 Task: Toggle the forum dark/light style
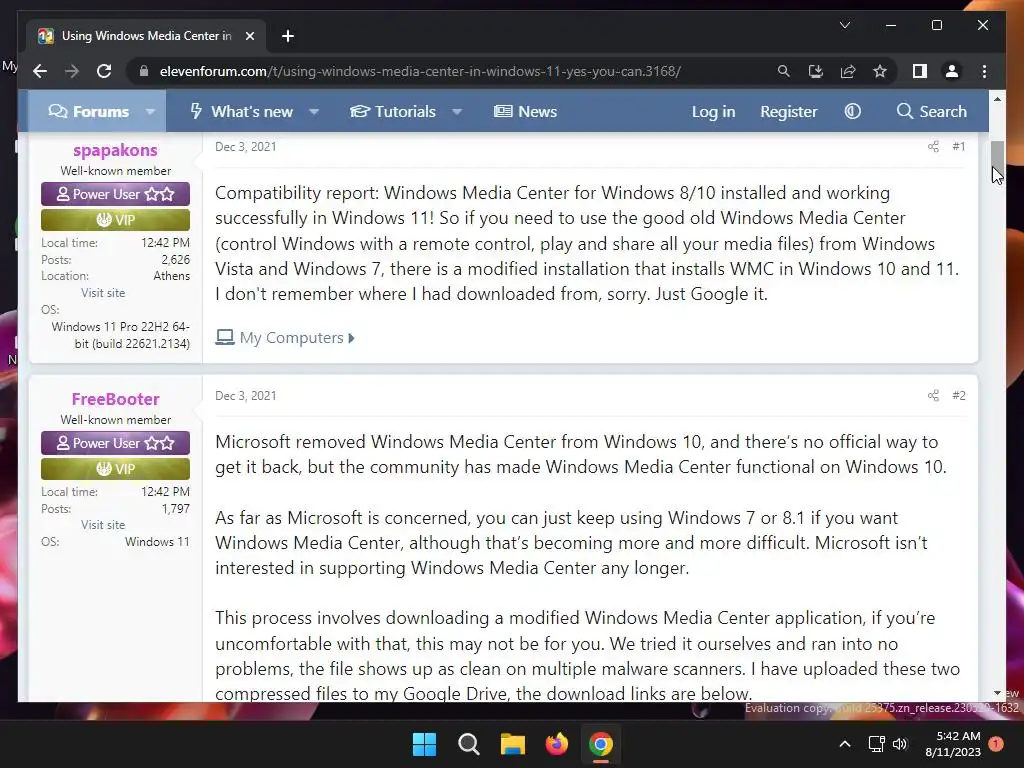[852, 112]
